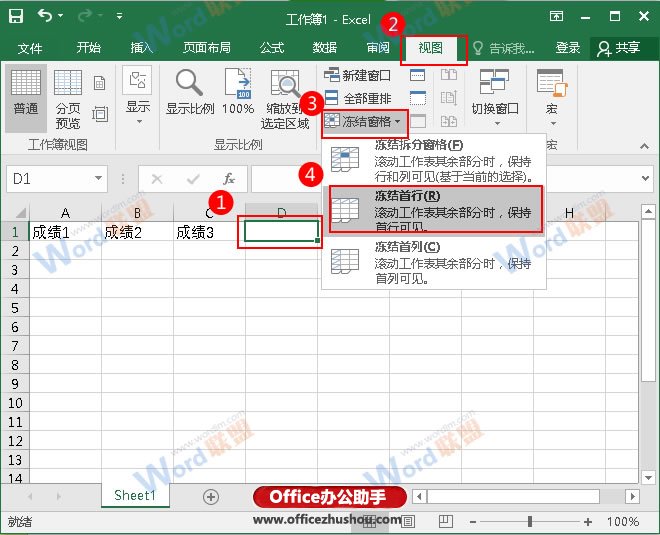Expand the formula bar with the chevron
This screenshot has width=660, height=535.
click(645, 178)
